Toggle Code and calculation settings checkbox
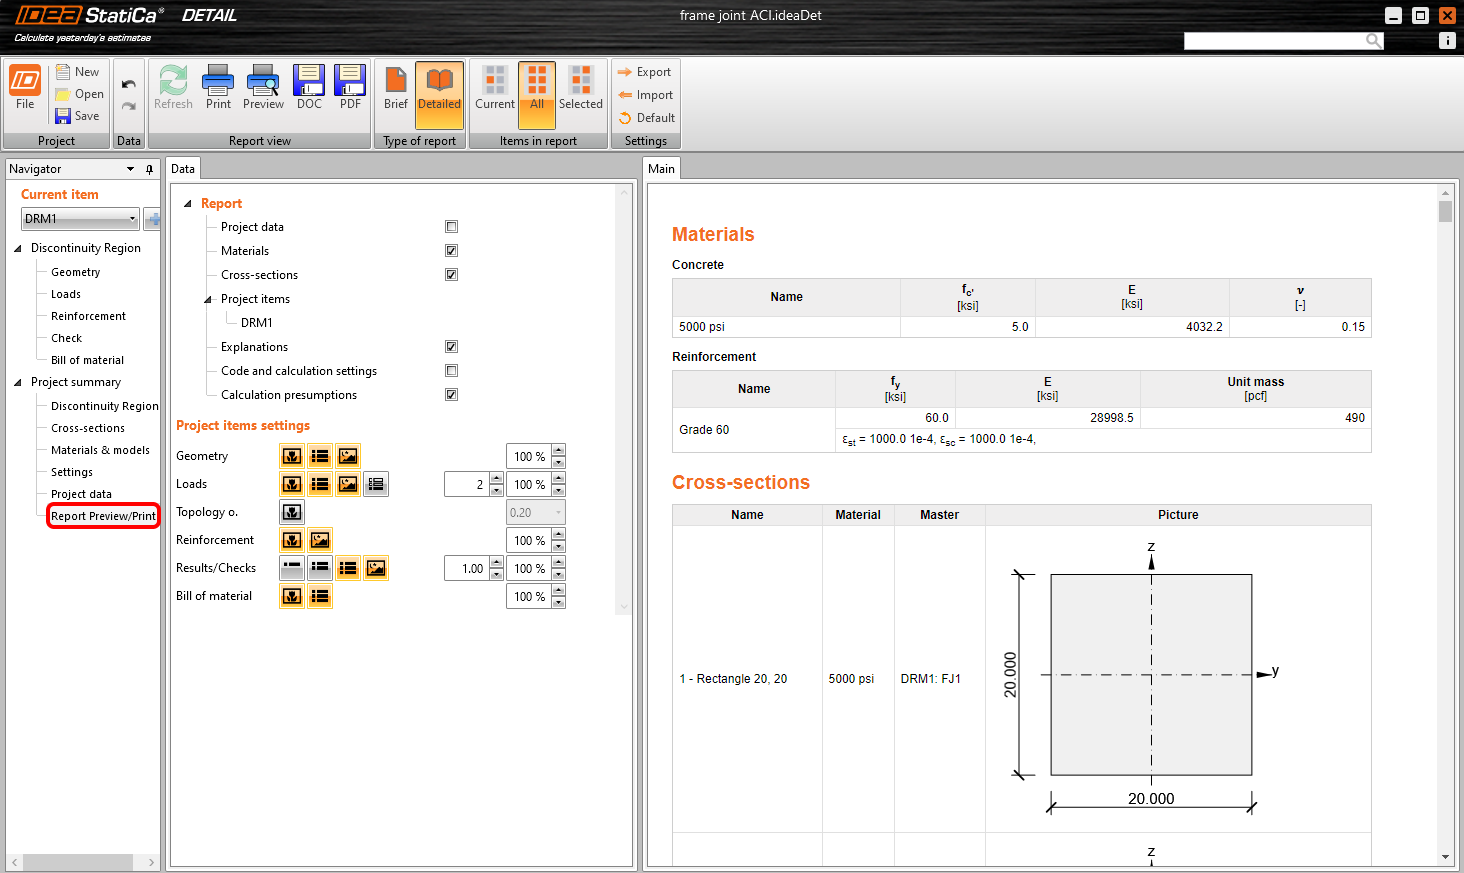This screenshot has width=1464, height=873. (451, 371)
